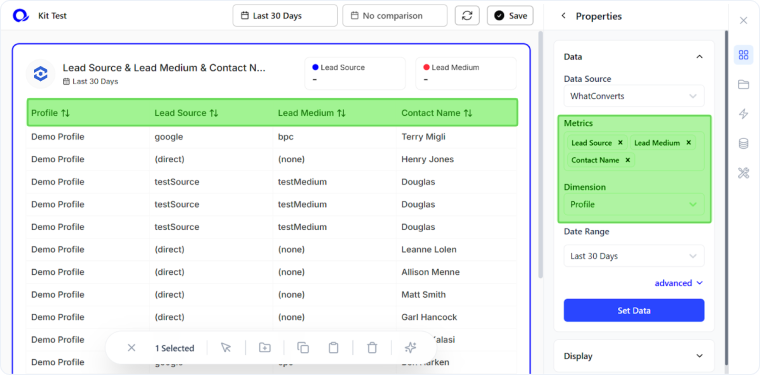Deselect using the X in selection toolbar
Viewport: 760px width, 375px height.
coord(131,348)
